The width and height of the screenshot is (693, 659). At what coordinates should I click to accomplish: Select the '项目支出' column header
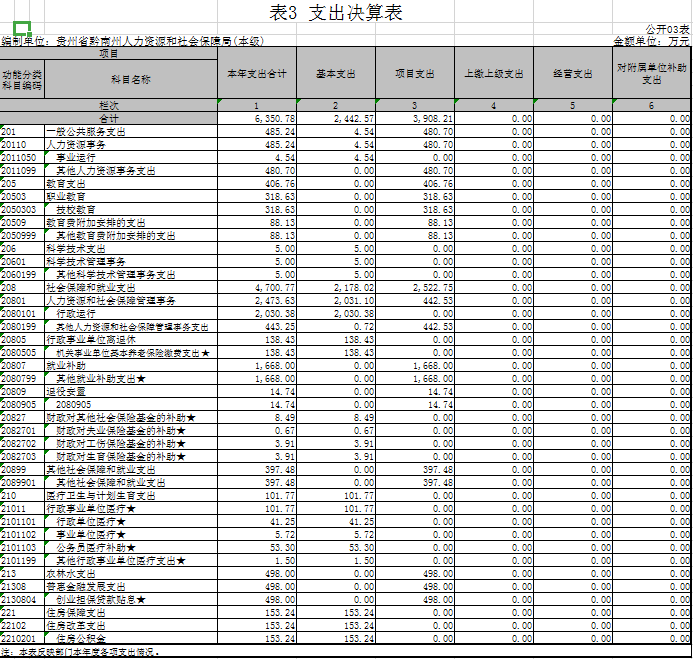pyautogui.click(x=415, y=73)
